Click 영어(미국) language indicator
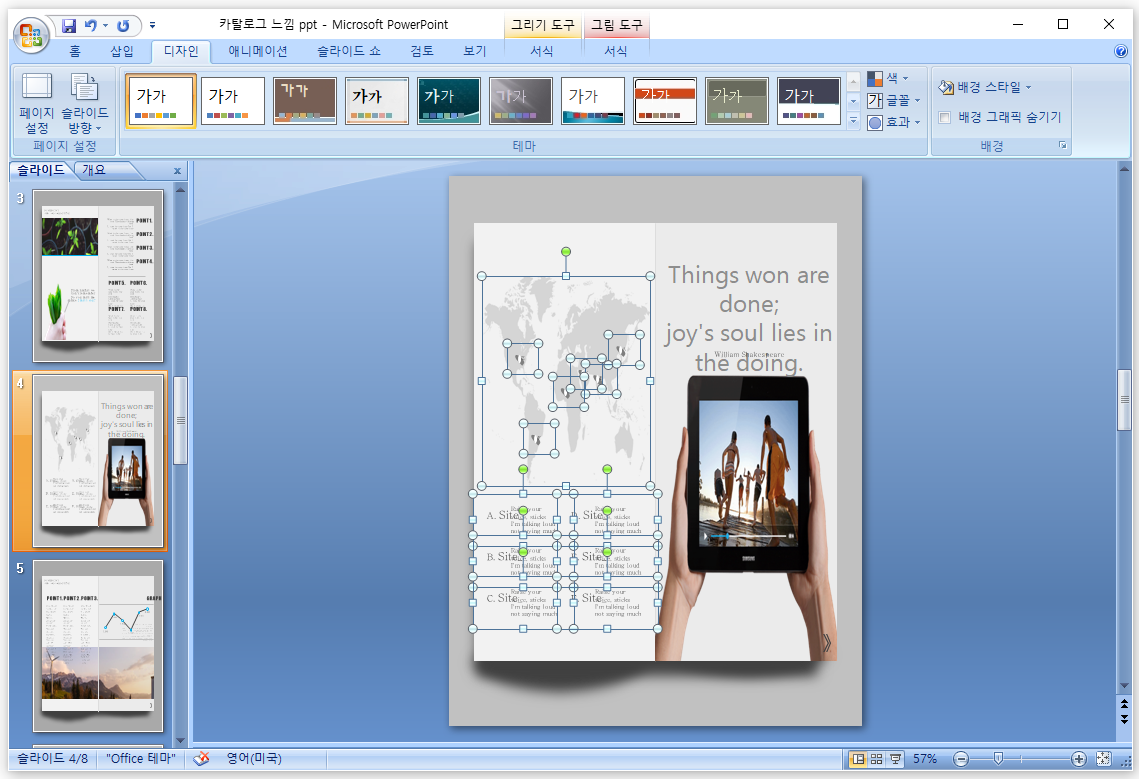The image size is (1139, 779). coord(254,759)
